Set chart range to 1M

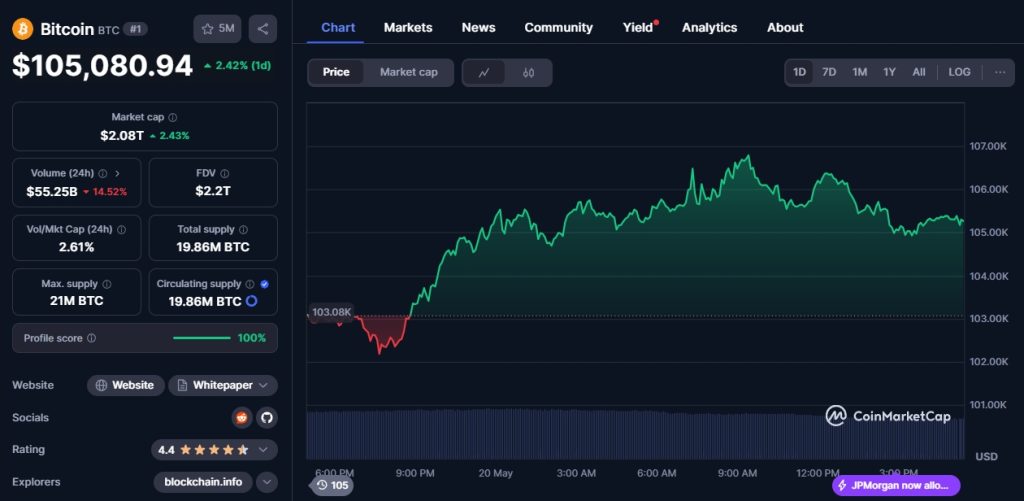859,72
